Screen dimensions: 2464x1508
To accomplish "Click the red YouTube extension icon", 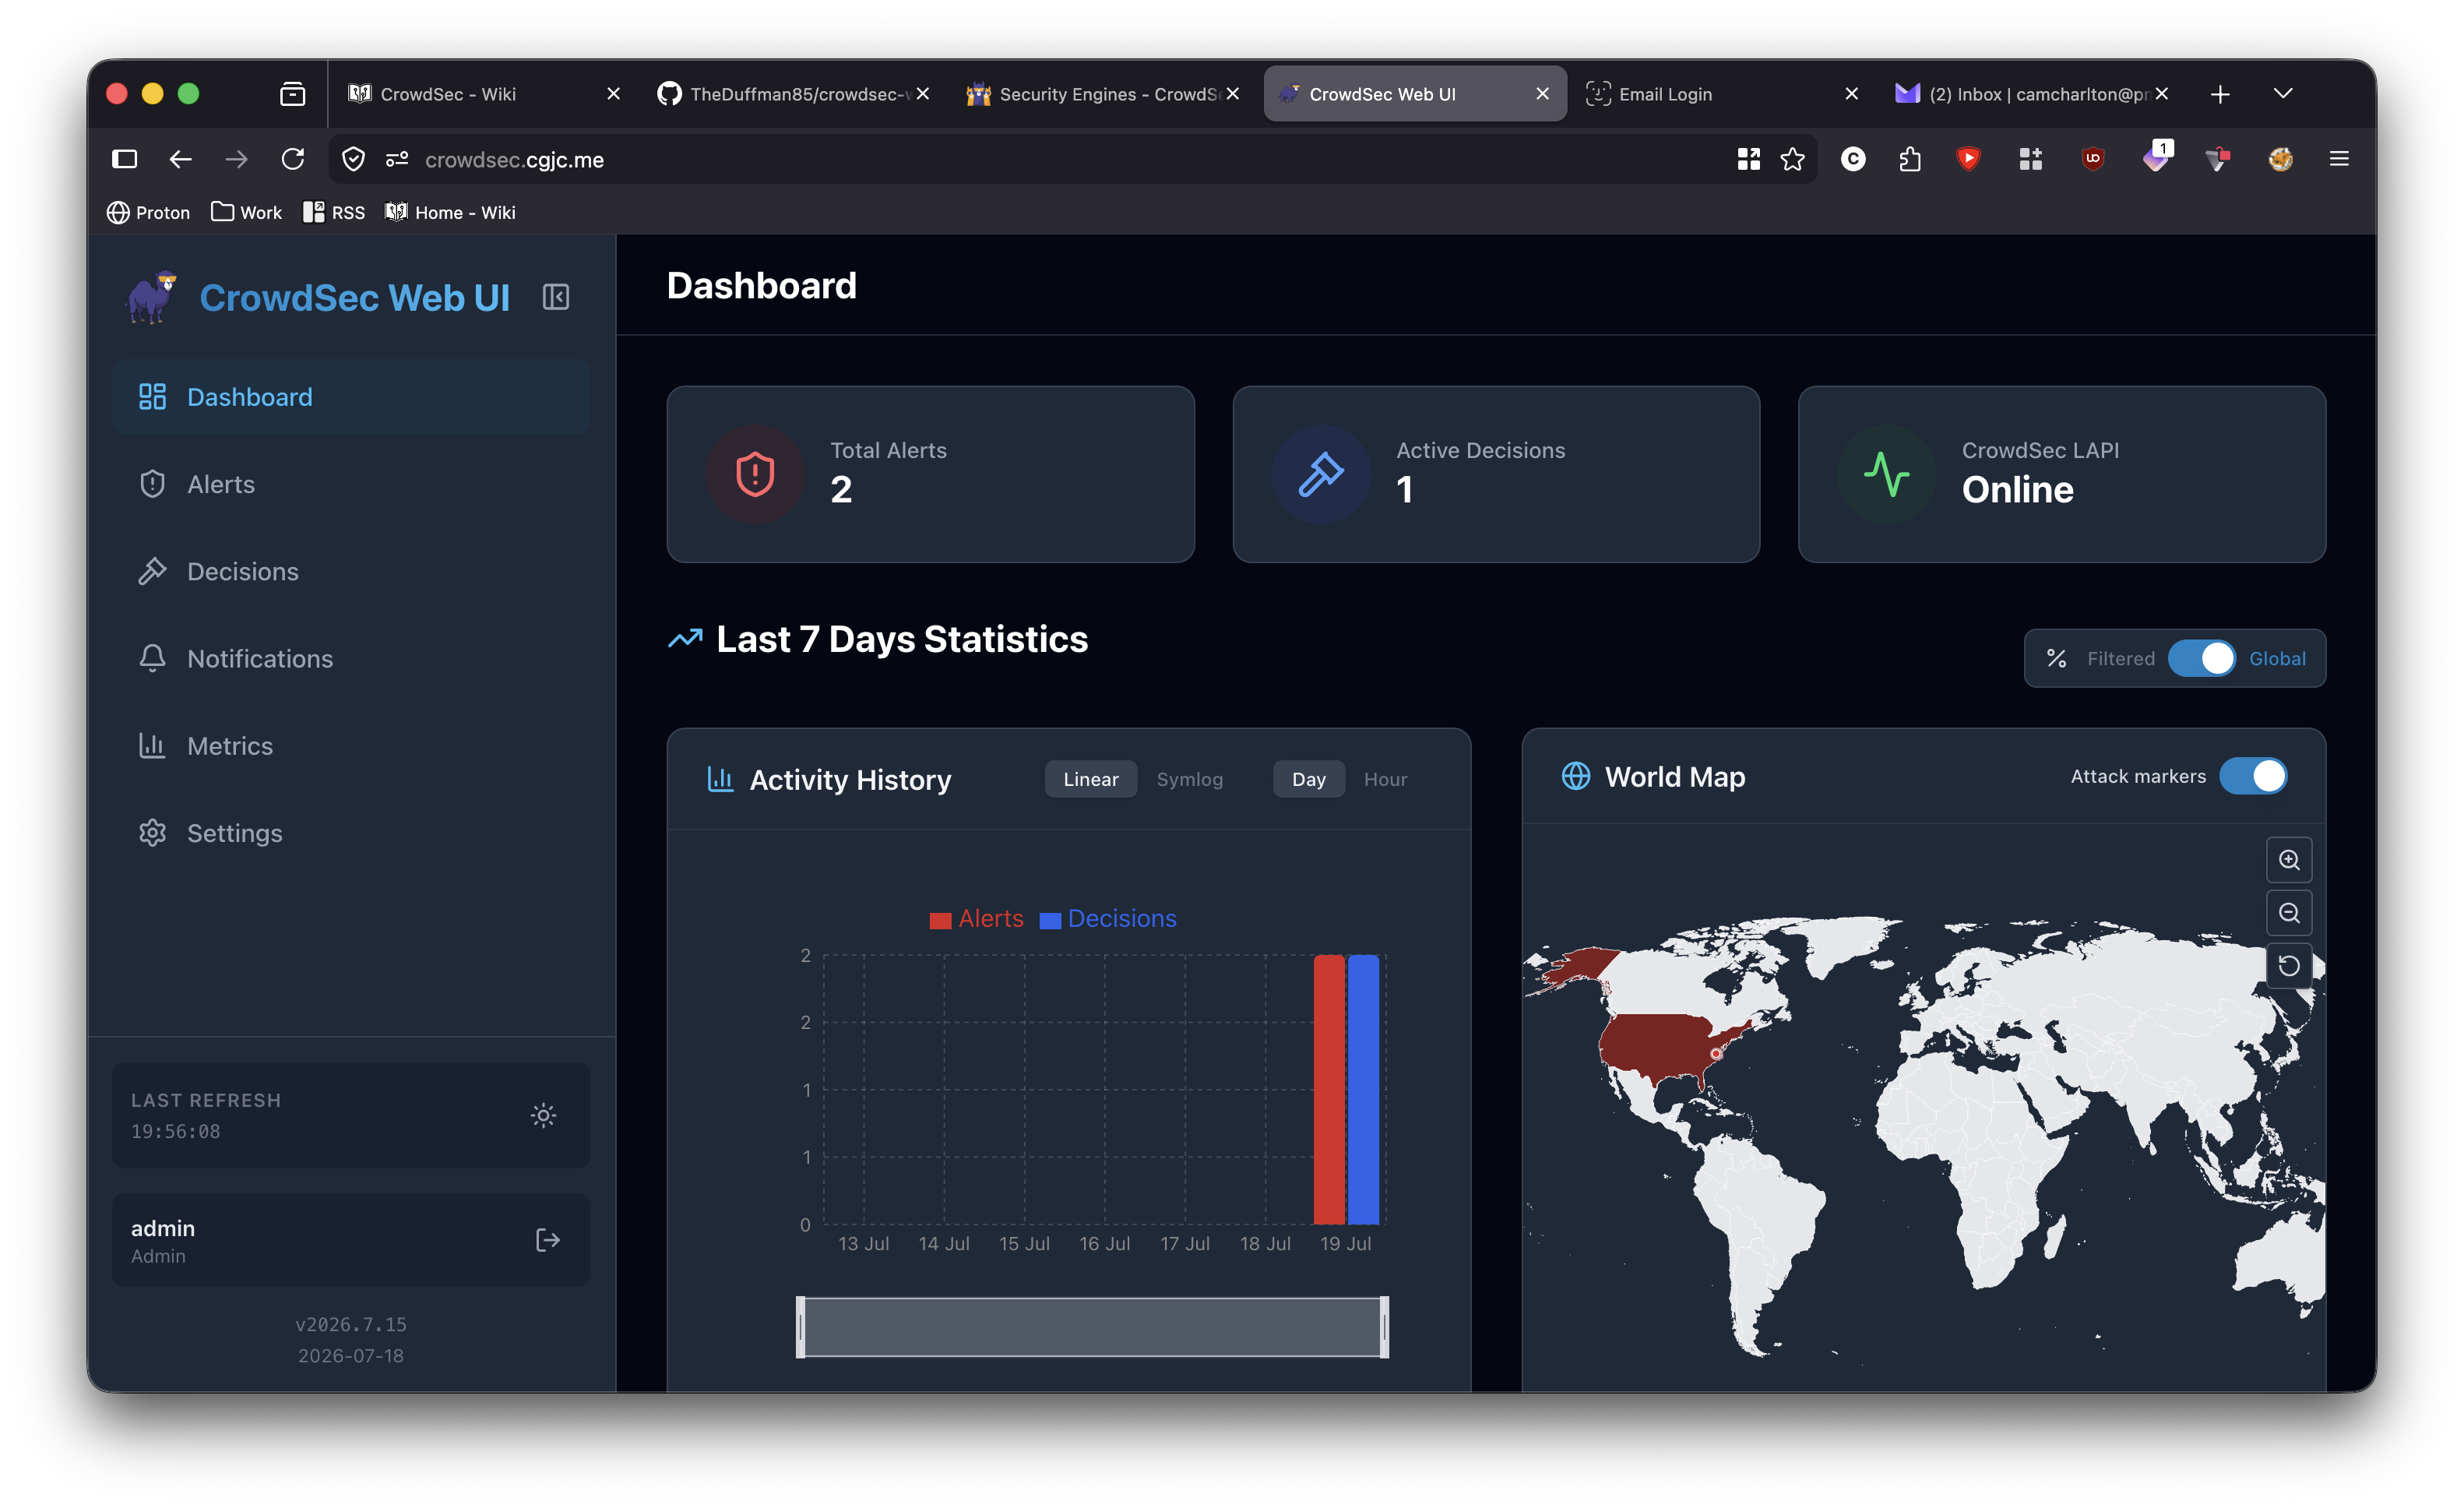I will point(1969,159).
